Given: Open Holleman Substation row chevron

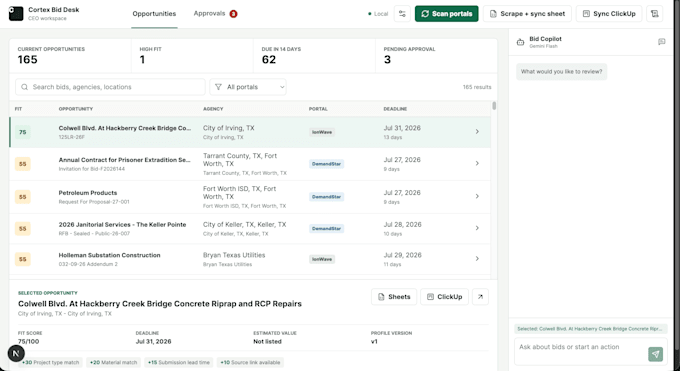Looking at the screenshot, I should (477, 259).
